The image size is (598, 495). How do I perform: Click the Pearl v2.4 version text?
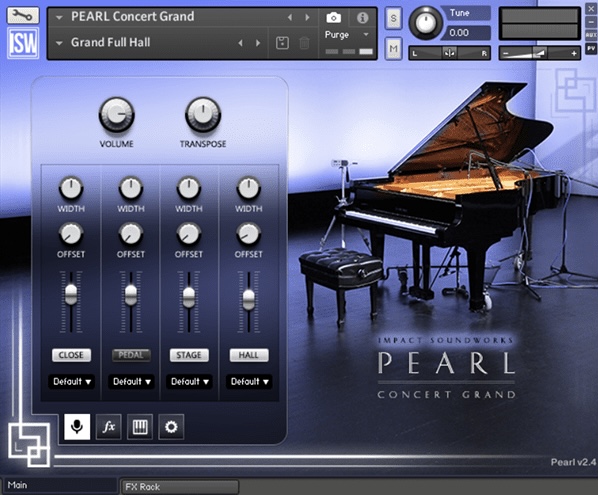573,462
